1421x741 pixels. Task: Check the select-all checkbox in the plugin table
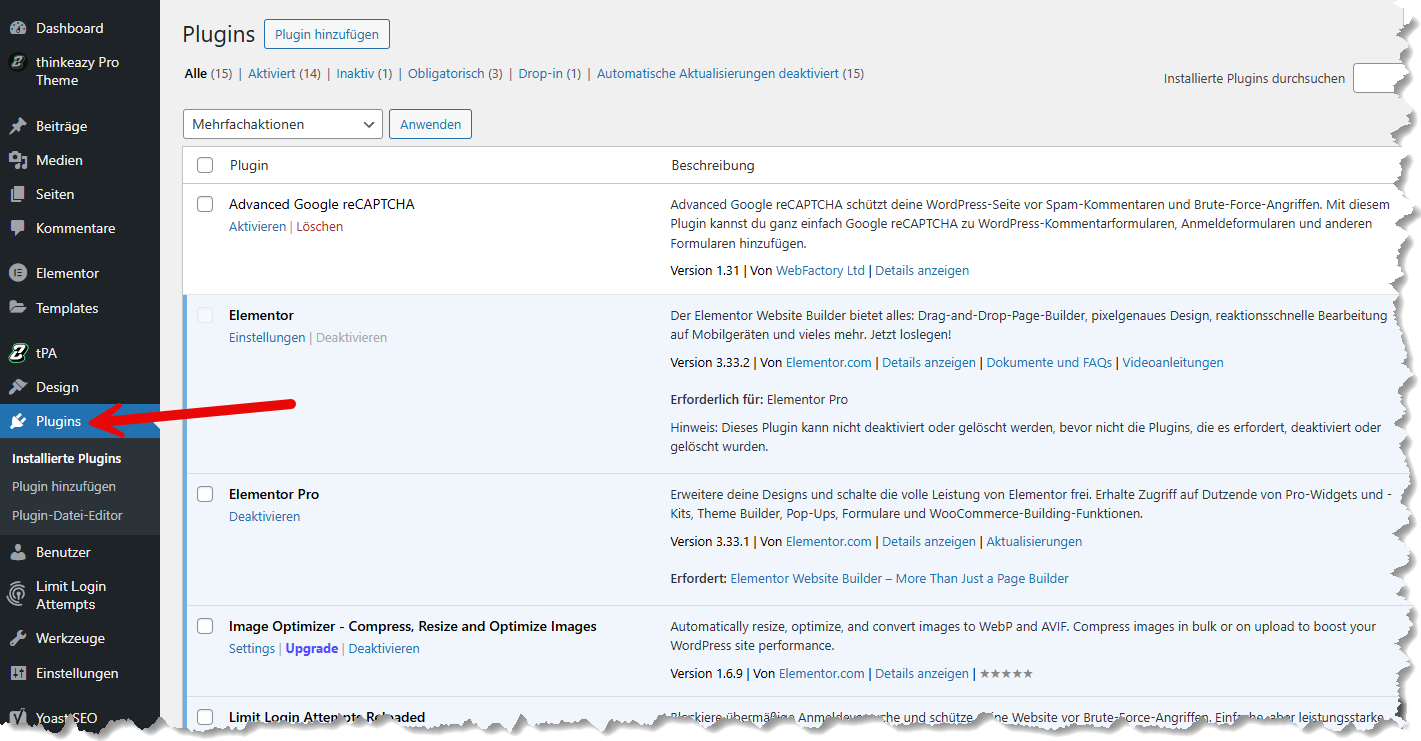click(x=205, y=165)
